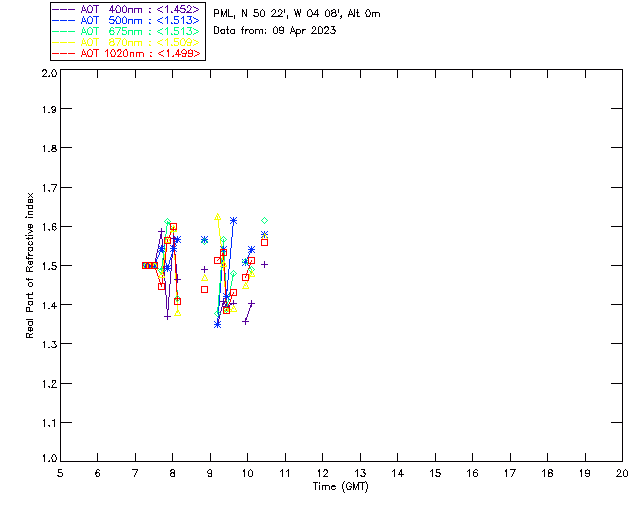Click the 8 tick label on the time axis

(173, 473)
